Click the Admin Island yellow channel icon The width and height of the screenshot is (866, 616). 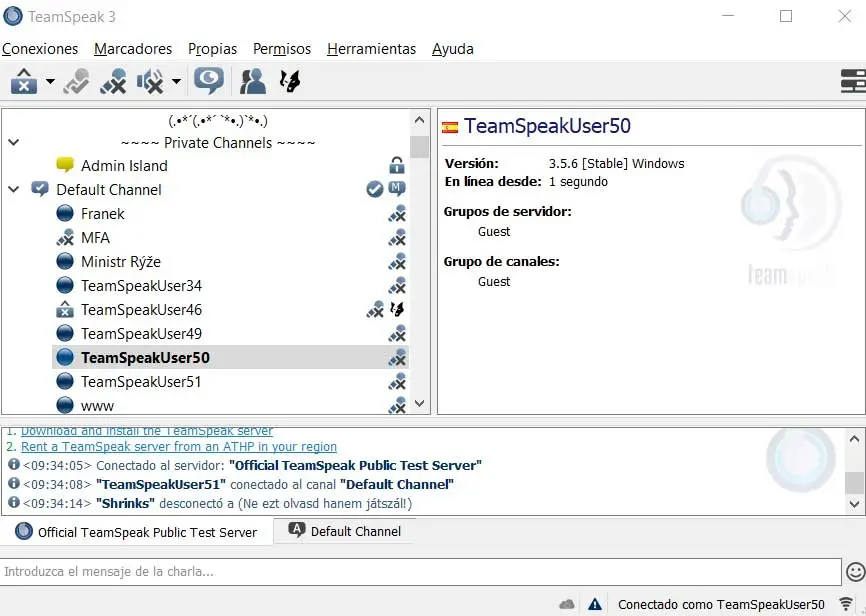pos(65,165)
